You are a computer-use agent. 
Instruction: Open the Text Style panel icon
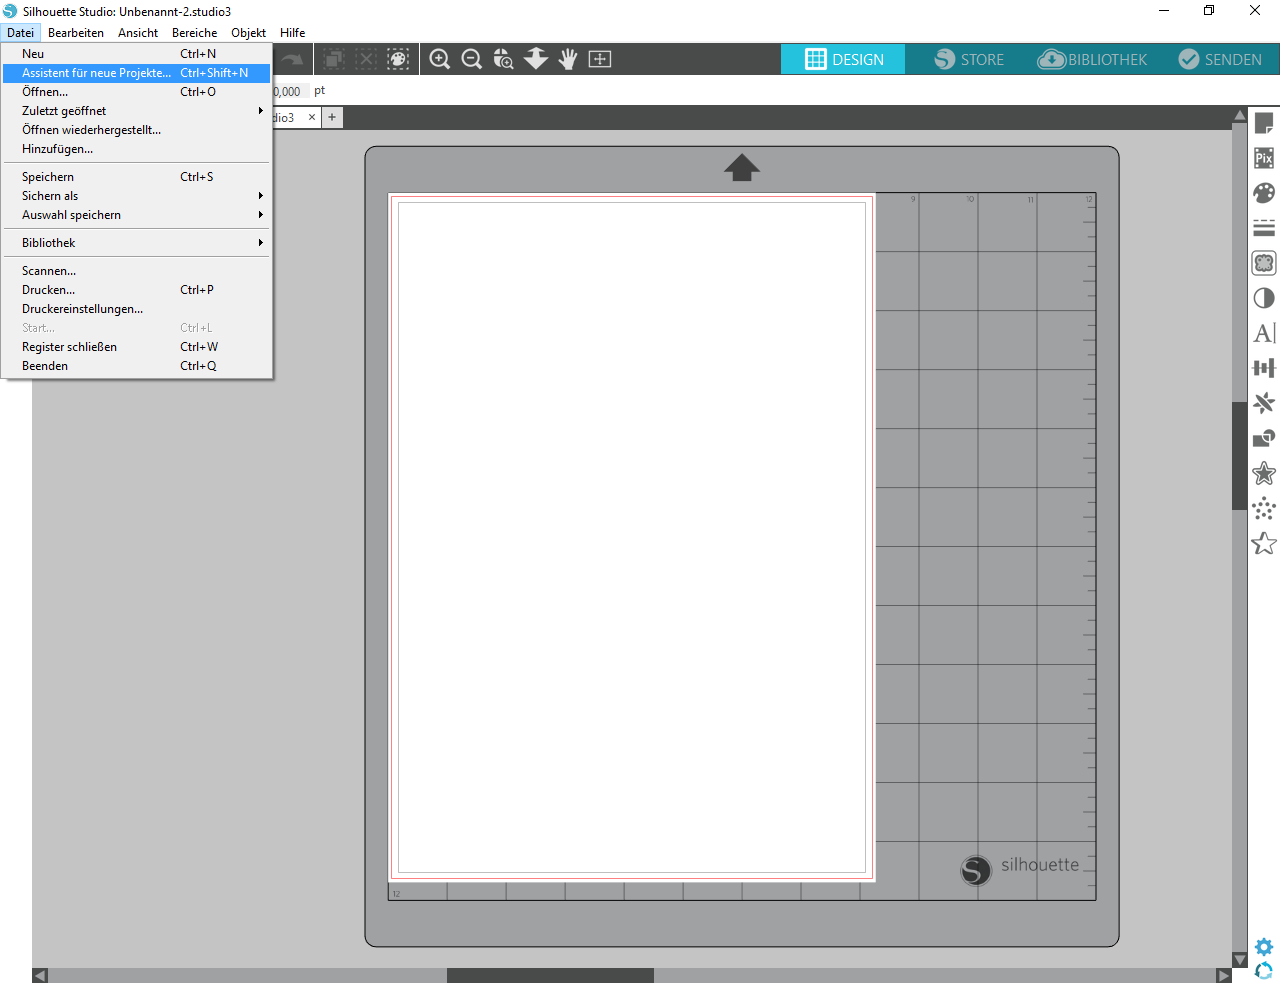pos(1264,333)
